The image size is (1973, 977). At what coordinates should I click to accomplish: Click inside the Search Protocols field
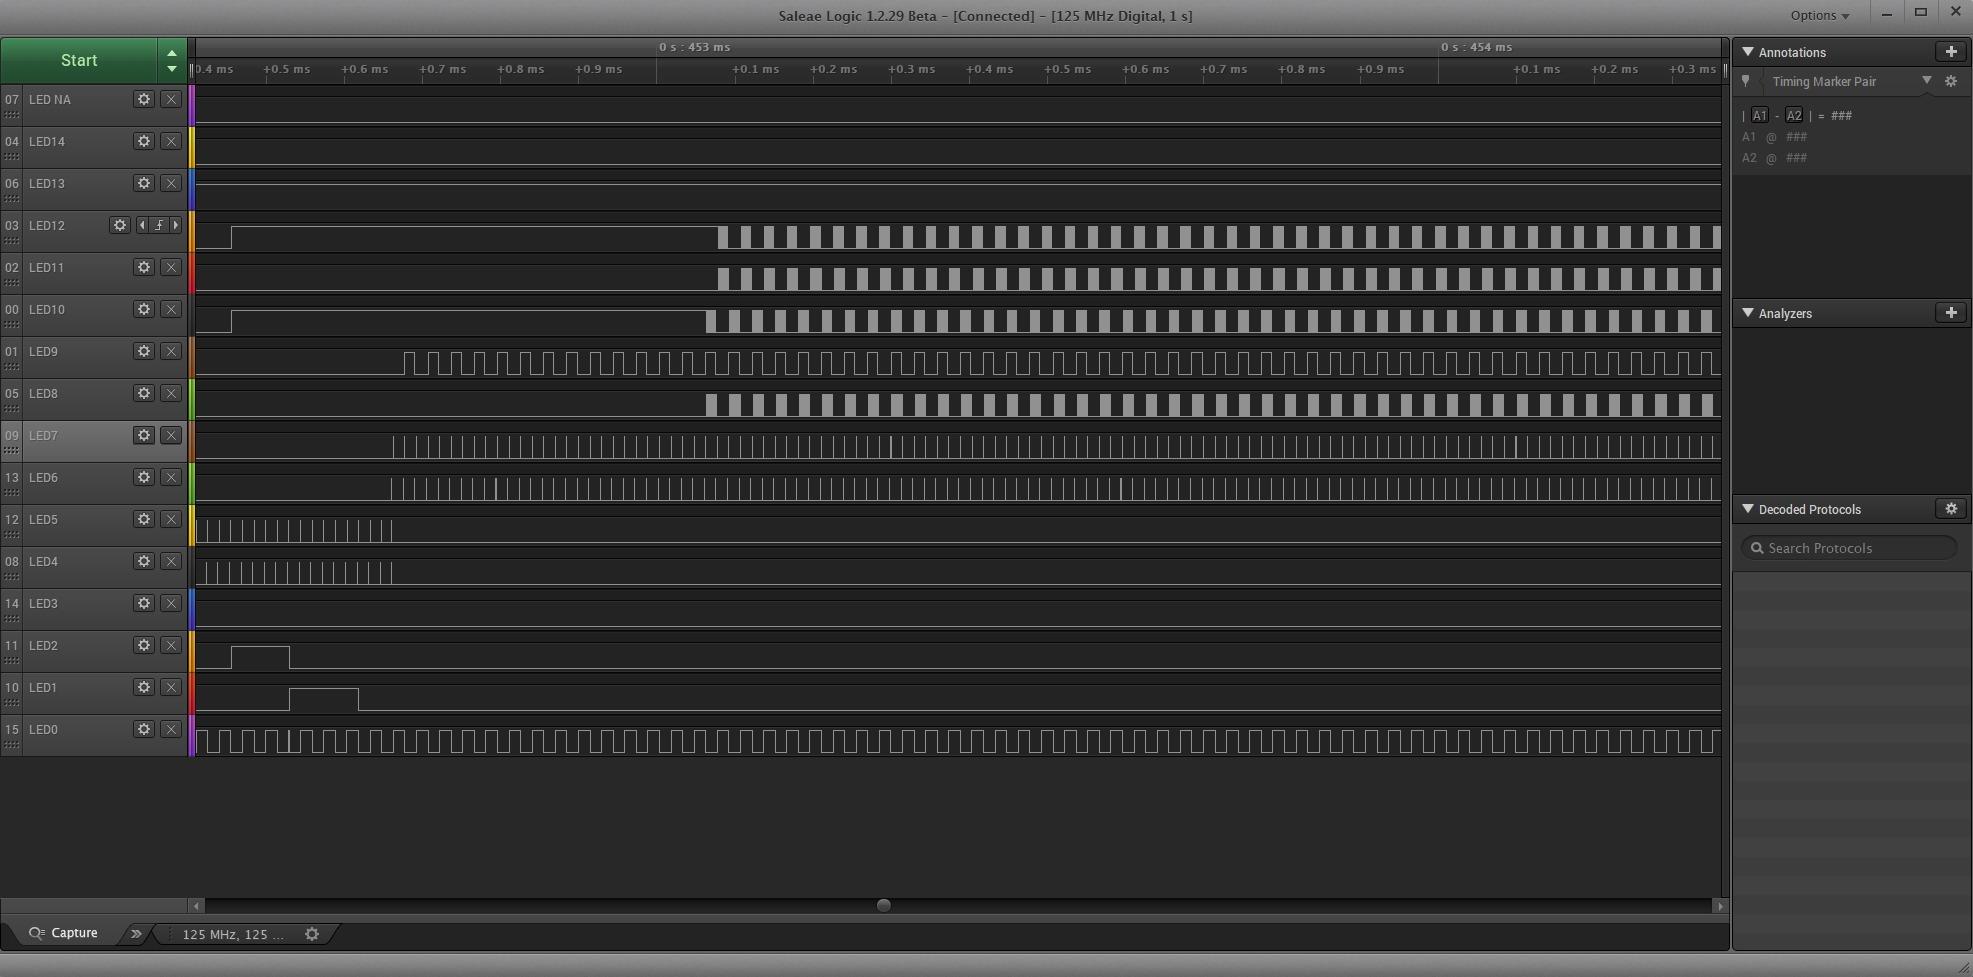[x=1850, y=548]
